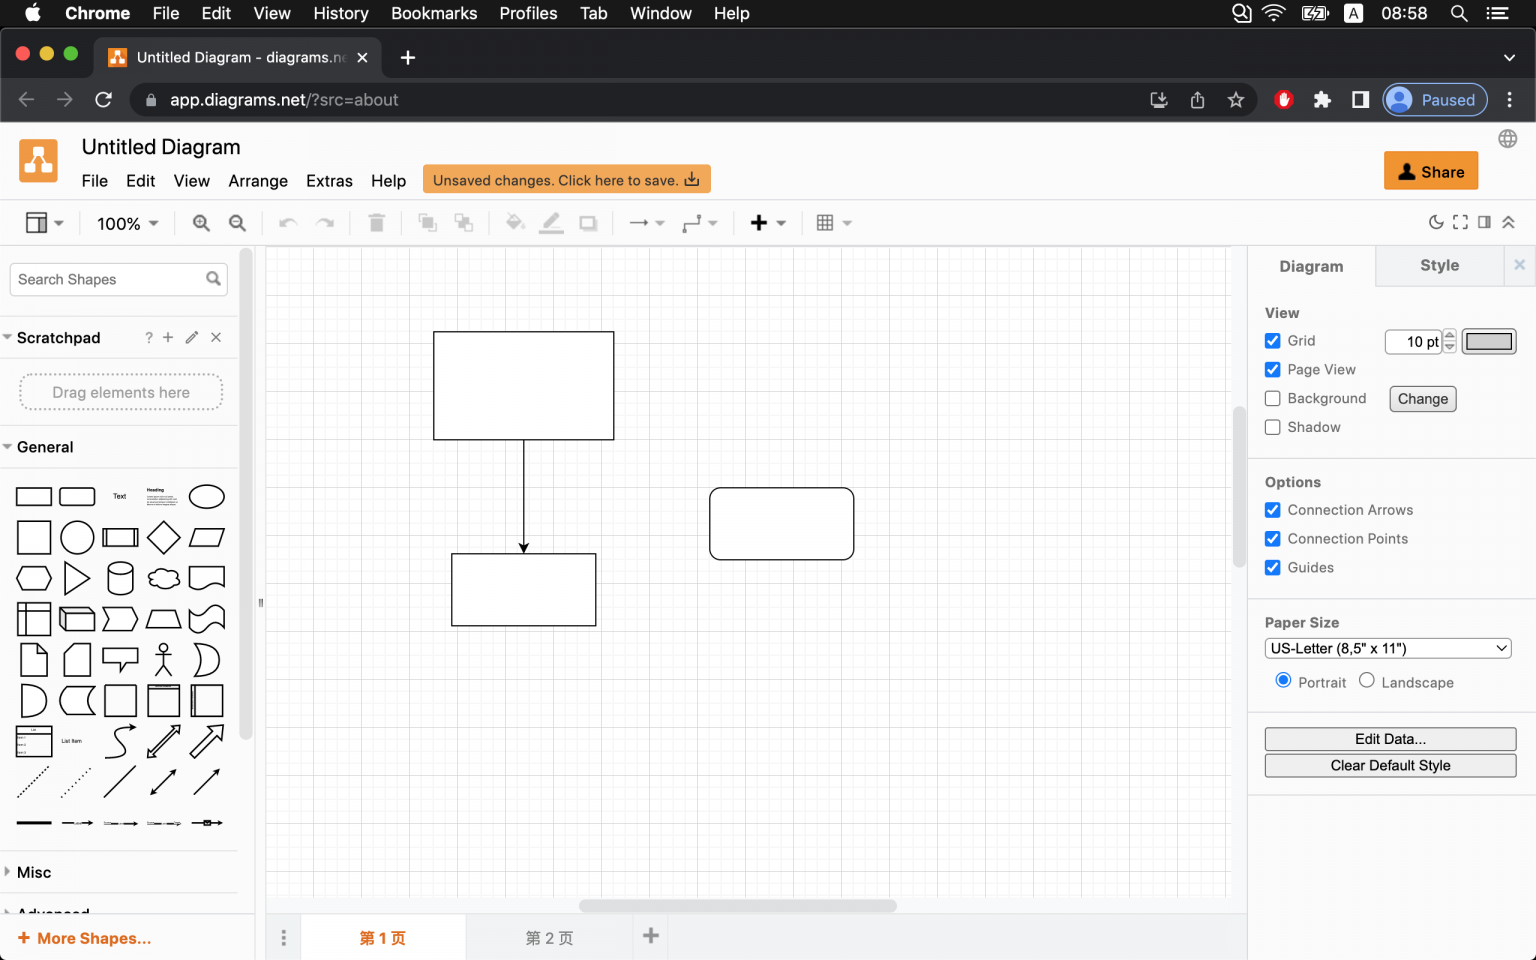Click Clear Default Style button
The width and height of the screenshot is (1536, 960).
tap(1390, 765)
